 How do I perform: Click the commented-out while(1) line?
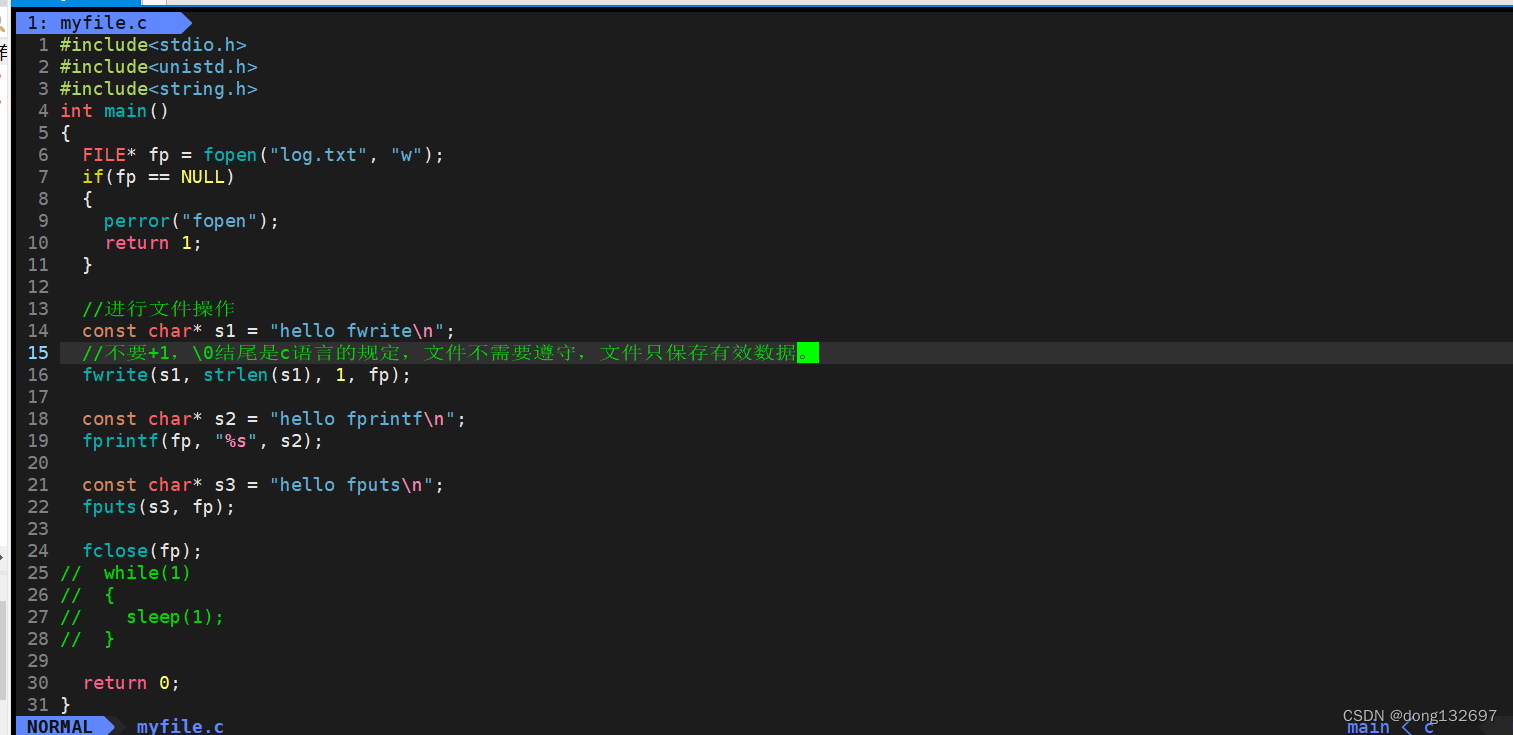pos(126,573)
